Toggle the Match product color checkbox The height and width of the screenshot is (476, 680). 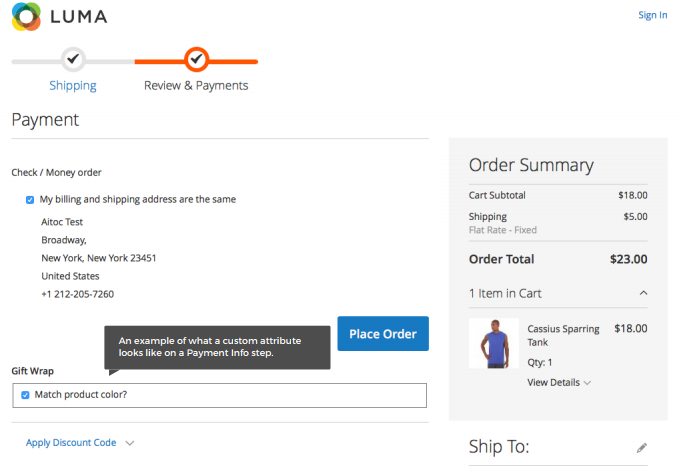click(25, 395)
